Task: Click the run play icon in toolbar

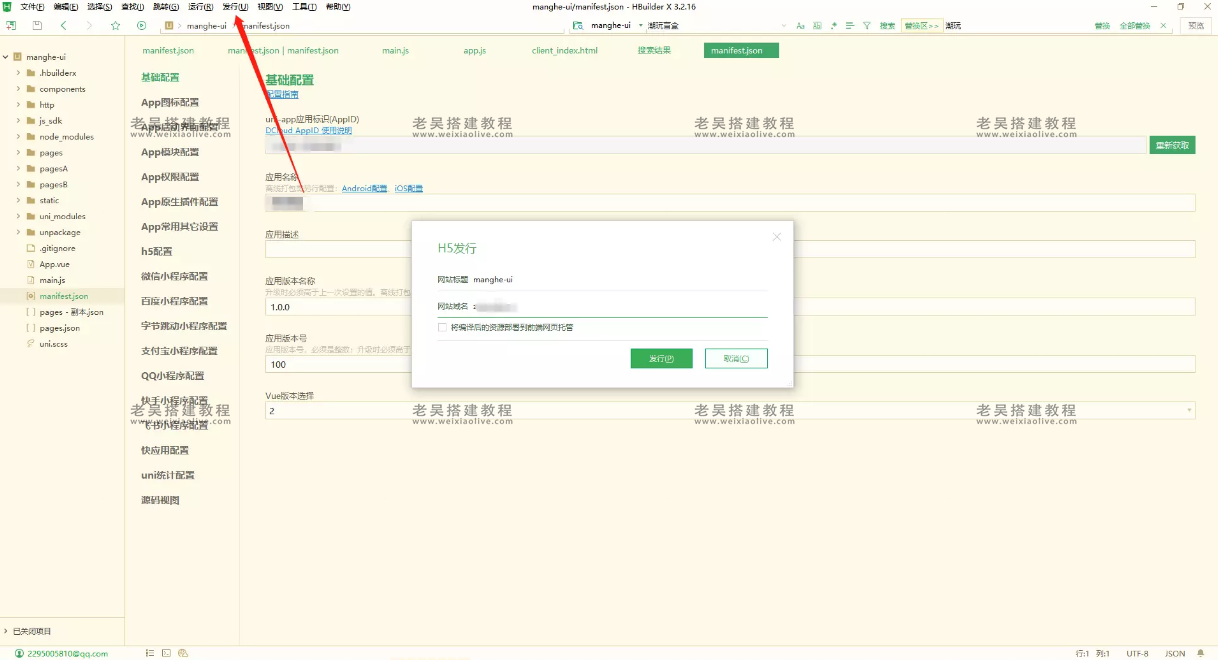Action: (141, 25)
